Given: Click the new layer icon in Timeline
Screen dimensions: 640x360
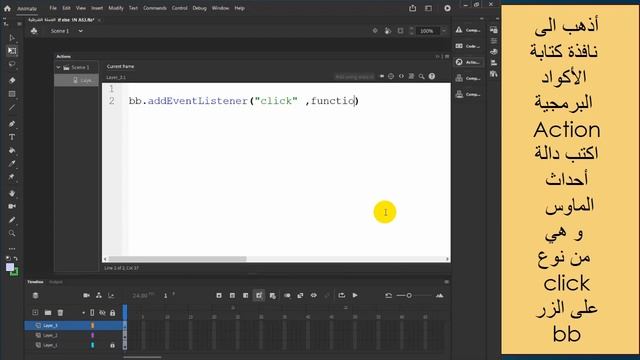Looking at the screenshot, I should point(35,313).
